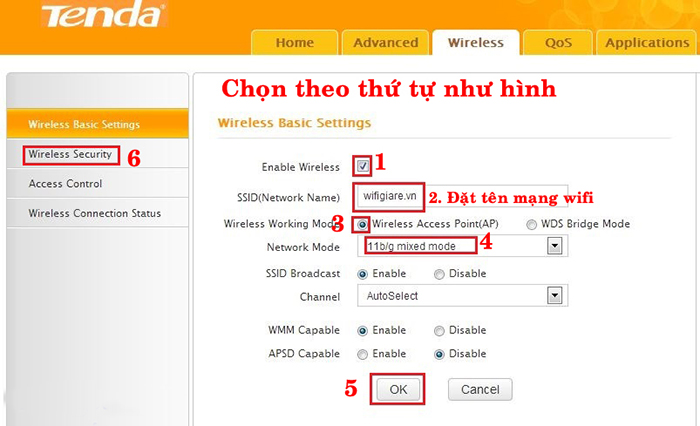Disable SSID Broadcast
Screen dimensions: 700x426
coord(439,274)
